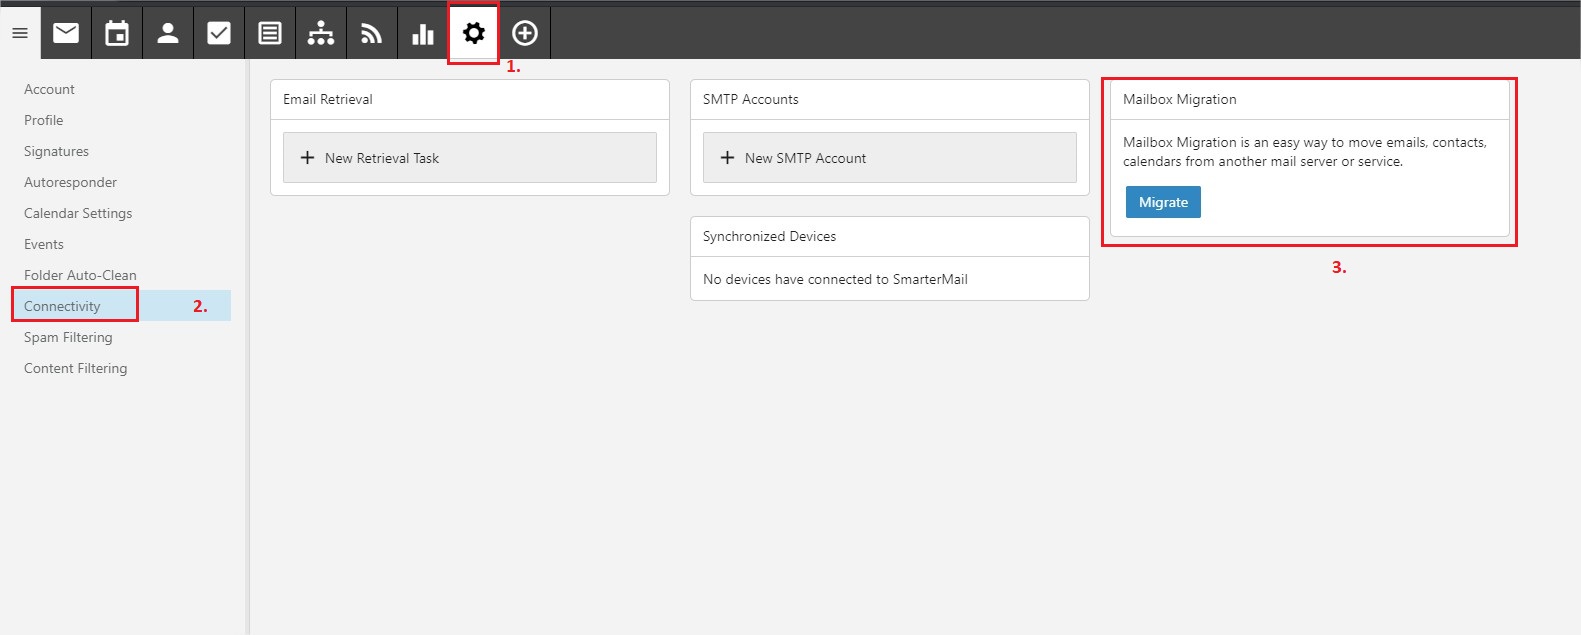Image resolution: width=1581 pixels, height=635 pixels.
Task: Open the hamburger menu
Action: (x=20, y=33)
